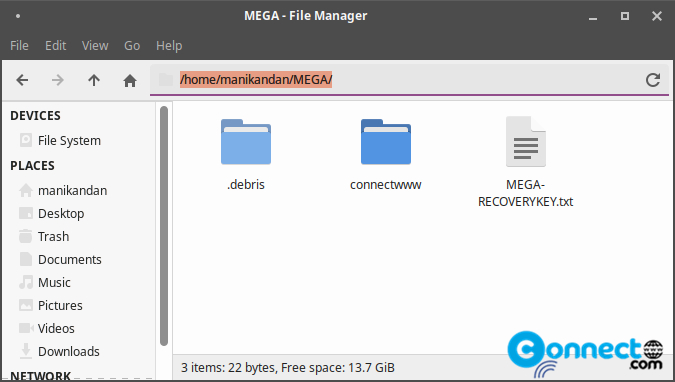Click the MEGA-RECOVERYKEY.txt file name label
The width and height of the screenshot is (675, 382).
pyautogui.click(x=526, y=193)
